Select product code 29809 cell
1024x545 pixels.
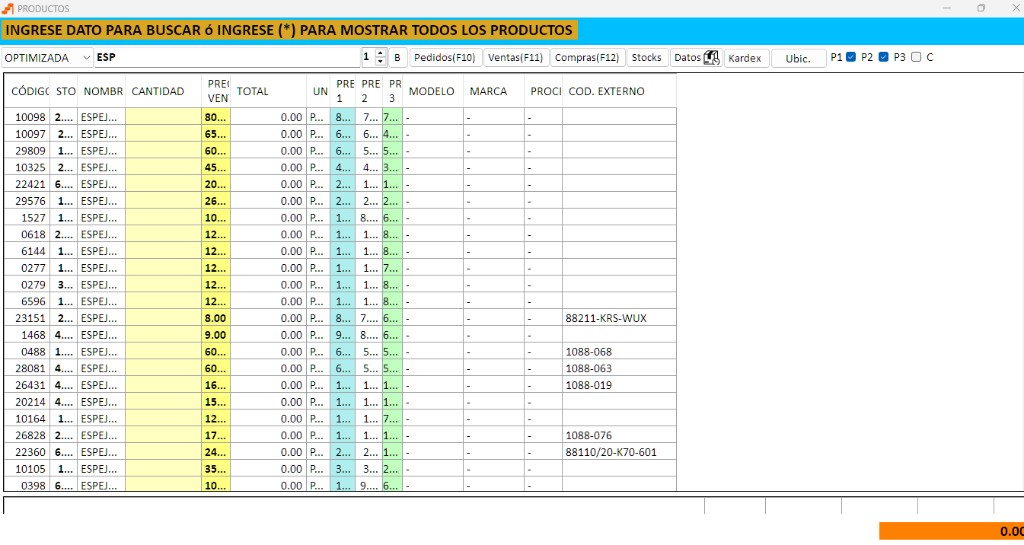pos(27,151)
